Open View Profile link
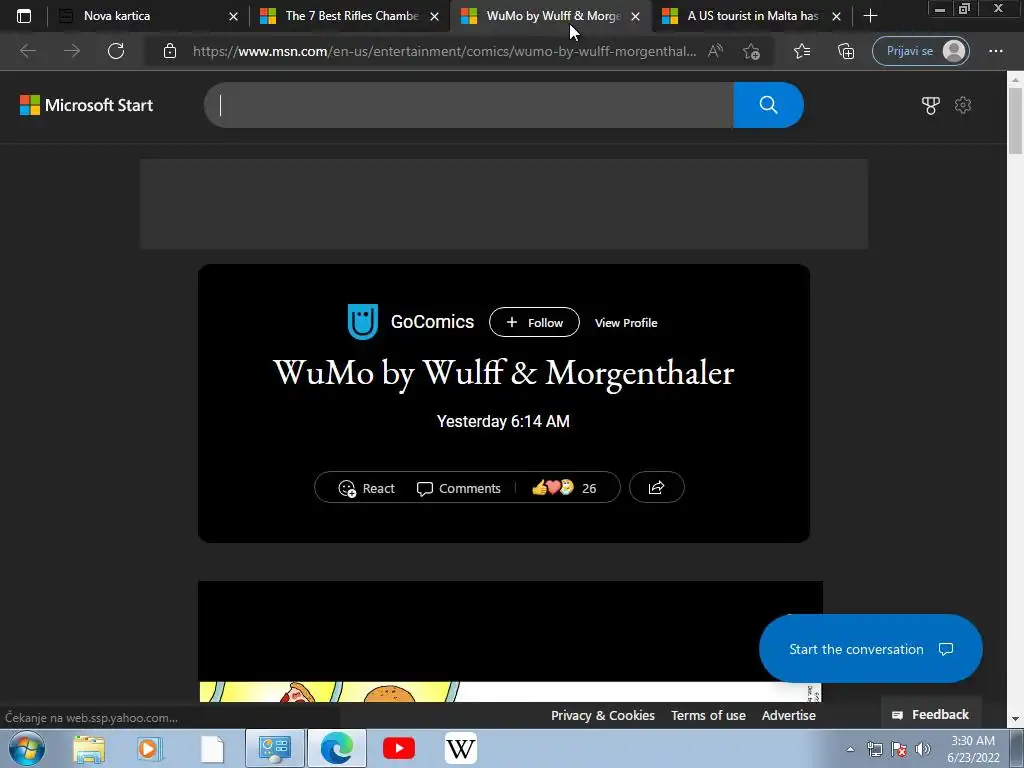This screenshot has width=1024, height=768. click(x=626, y=323)
